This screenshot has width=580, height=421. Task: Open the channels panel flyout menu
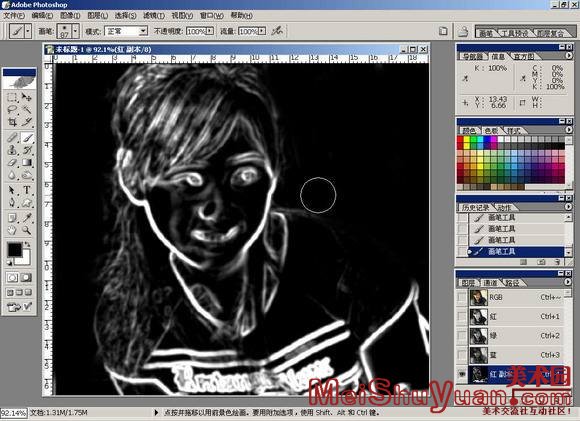point(569,282)
